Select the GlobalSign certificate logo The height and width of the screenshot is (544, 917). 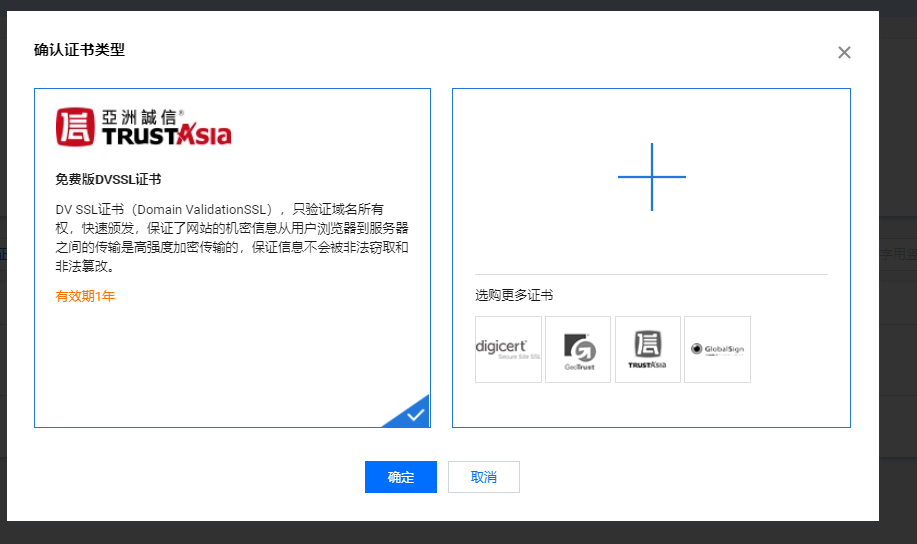pos(718,350)
